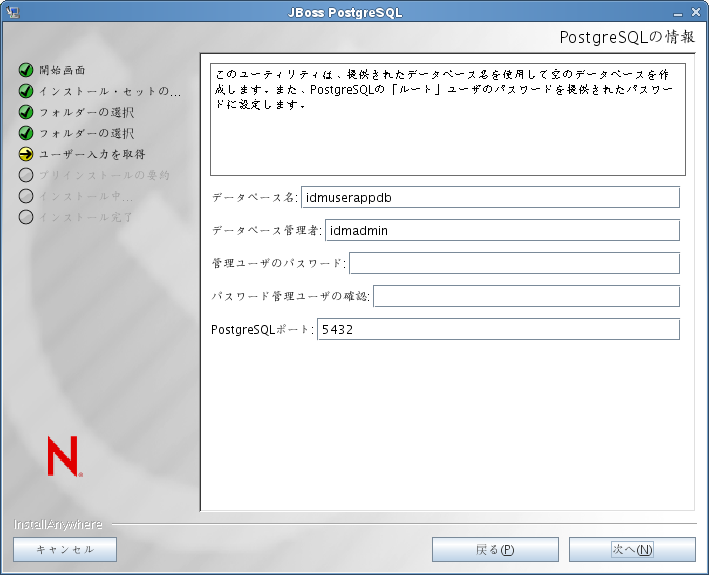Click the JBoss PostgreSQL title bar text
The width and height of the screenshot is (709, 575).
pos(345,12)
